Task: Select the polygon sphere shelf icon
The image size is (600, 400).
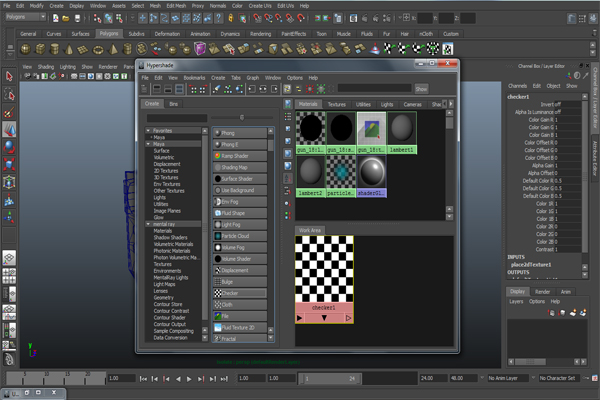Action: [26, 49]
